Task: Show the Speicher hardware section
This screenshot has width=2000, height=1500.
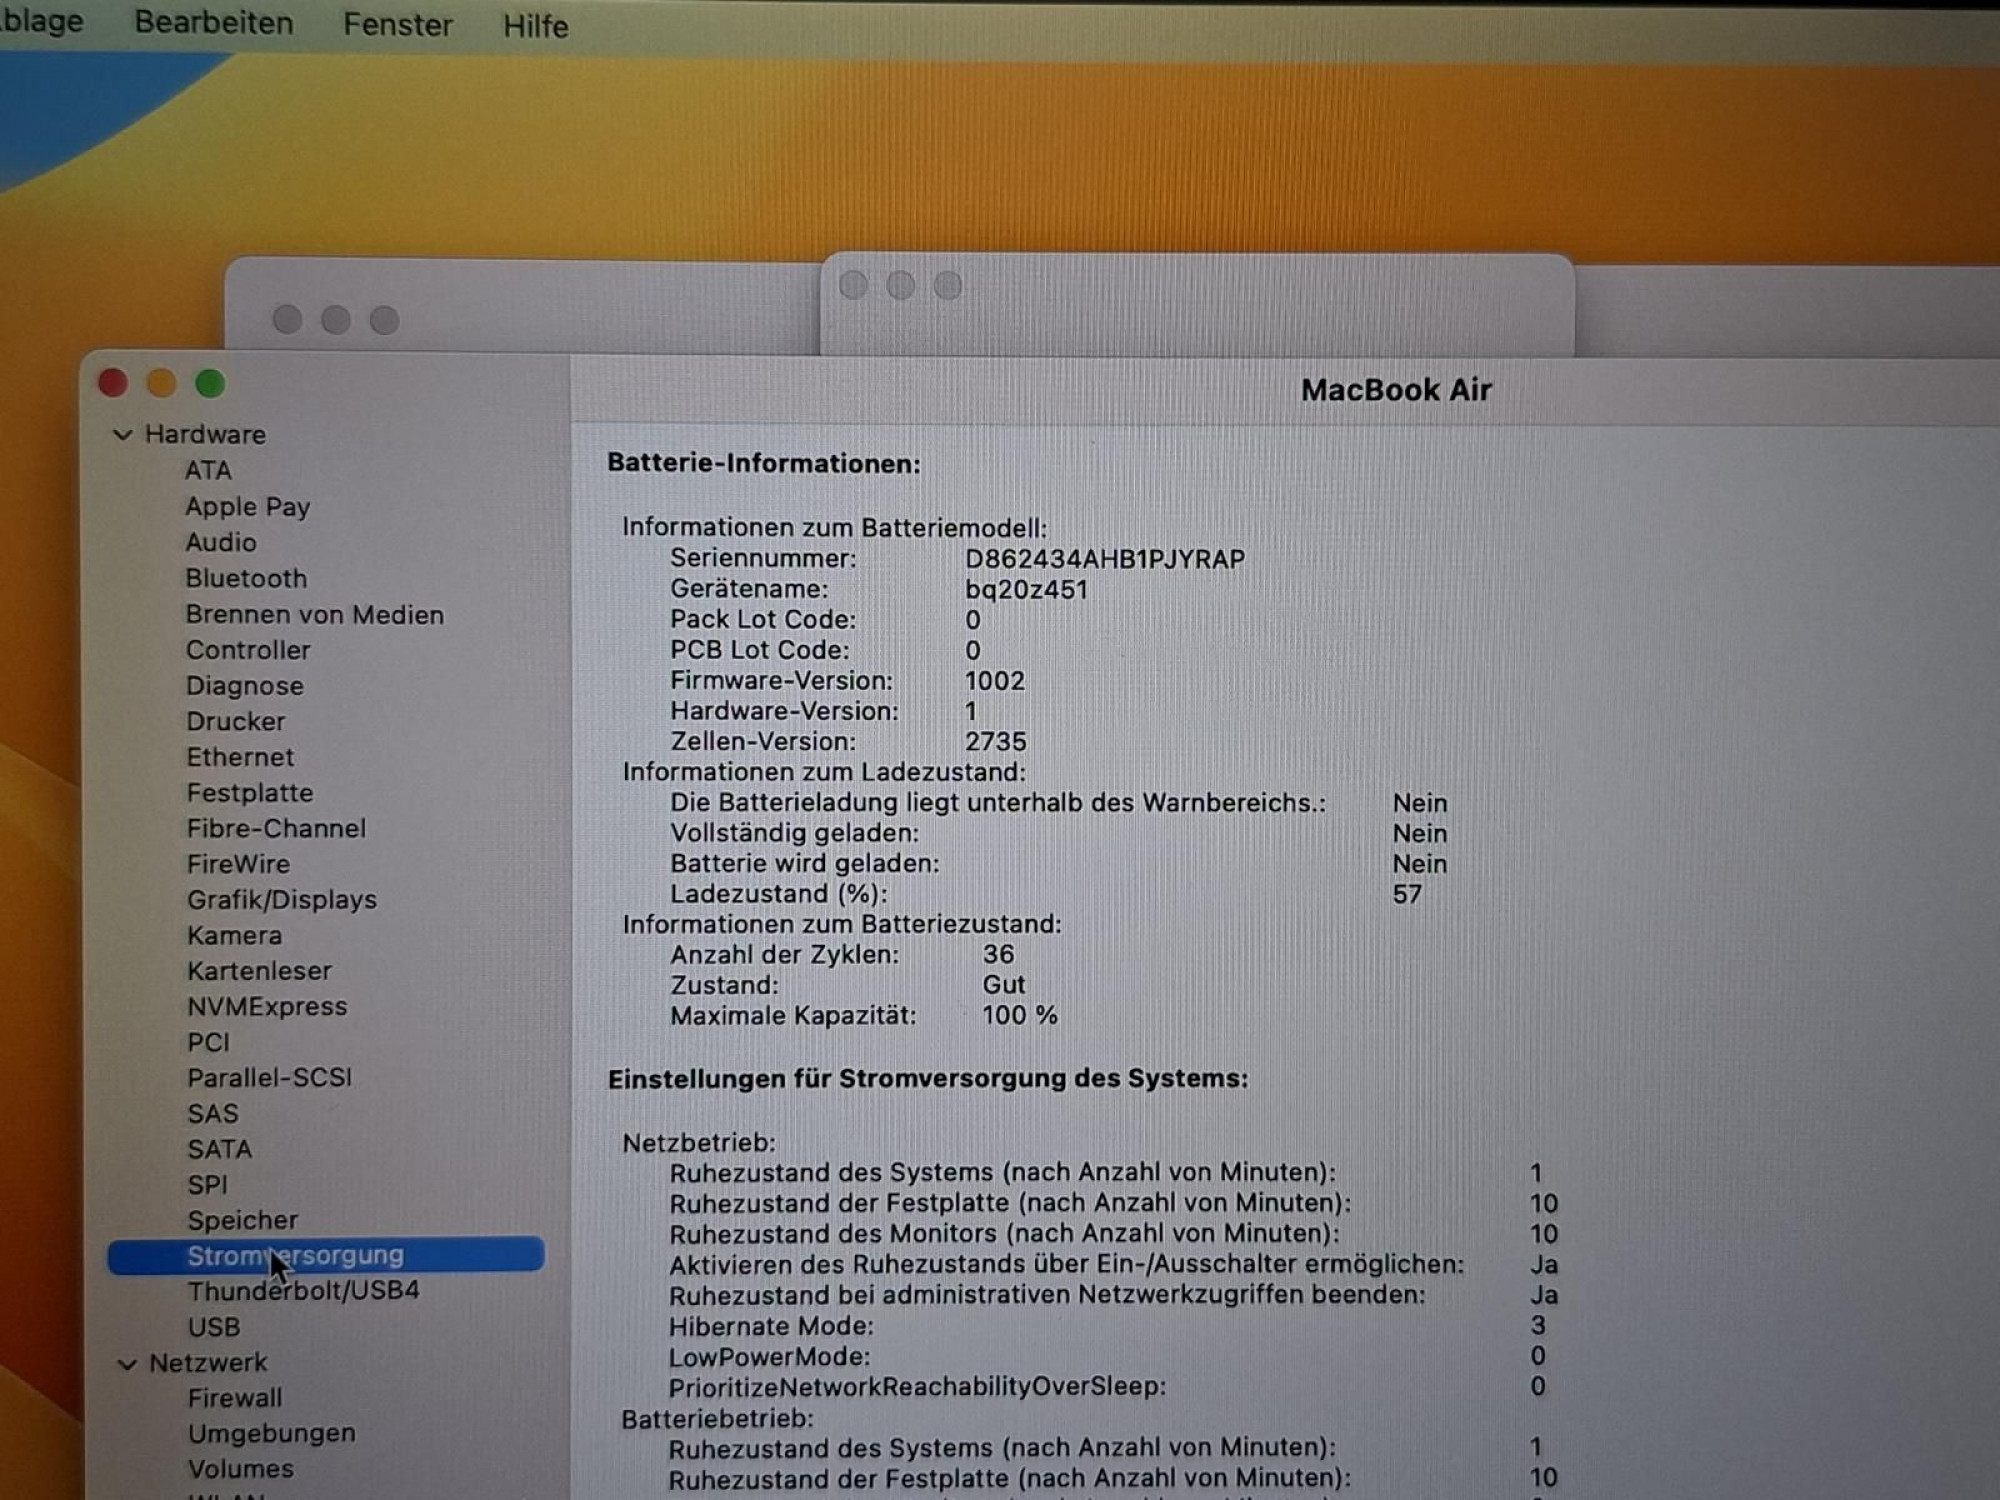Action: tap(242, 1220)
